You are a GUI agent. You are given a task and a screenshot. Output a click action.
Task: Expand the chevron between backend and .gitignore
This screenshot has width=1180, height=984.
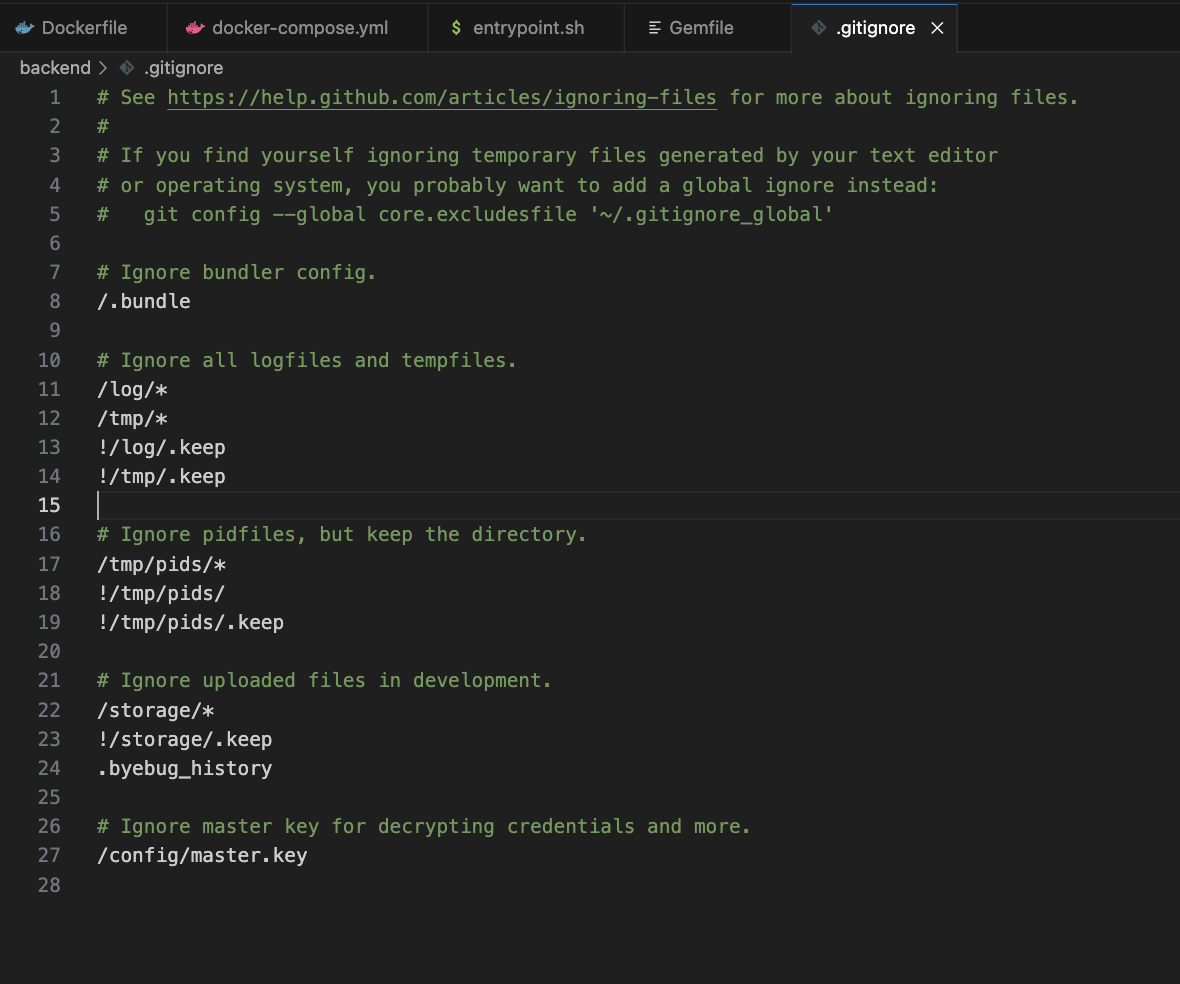click(103, 67)
